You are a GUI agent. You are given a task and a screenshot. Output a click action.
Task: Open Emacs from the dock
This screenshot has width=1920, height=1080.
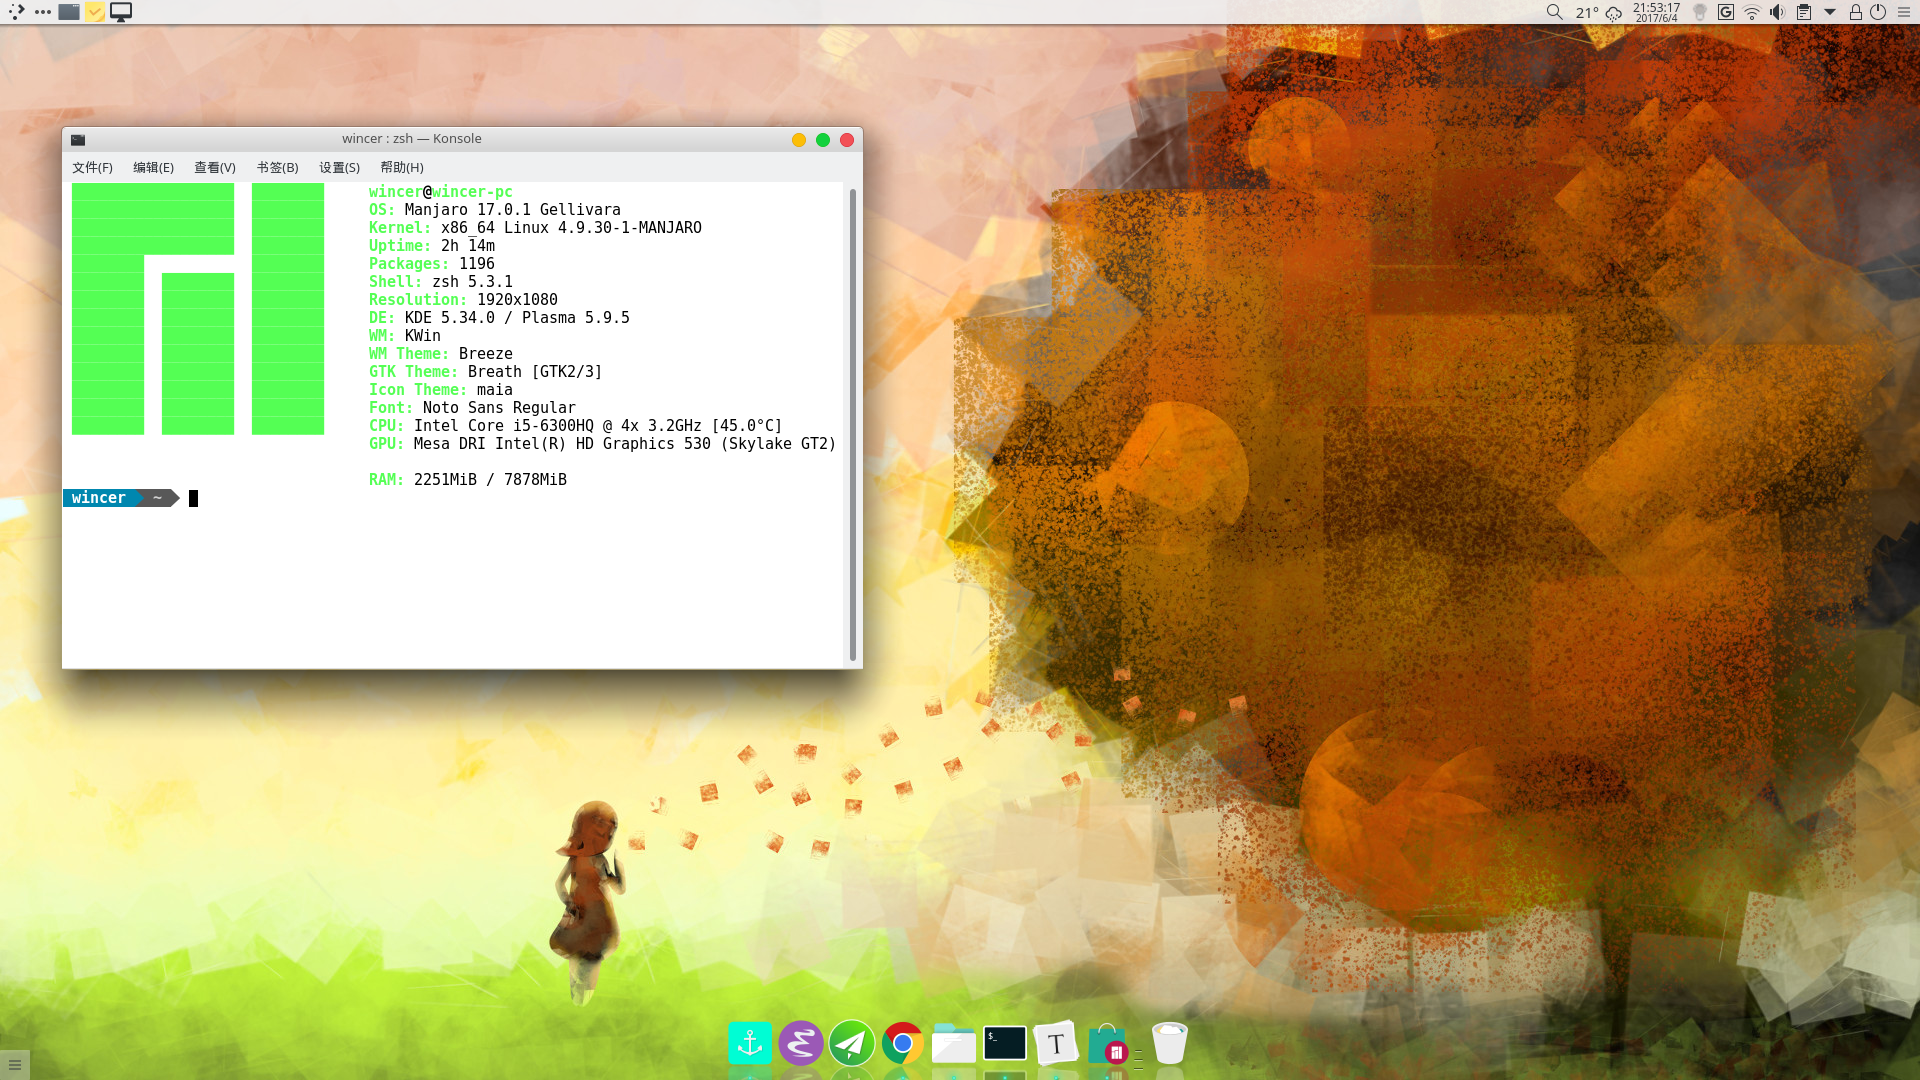point(801,1044)
